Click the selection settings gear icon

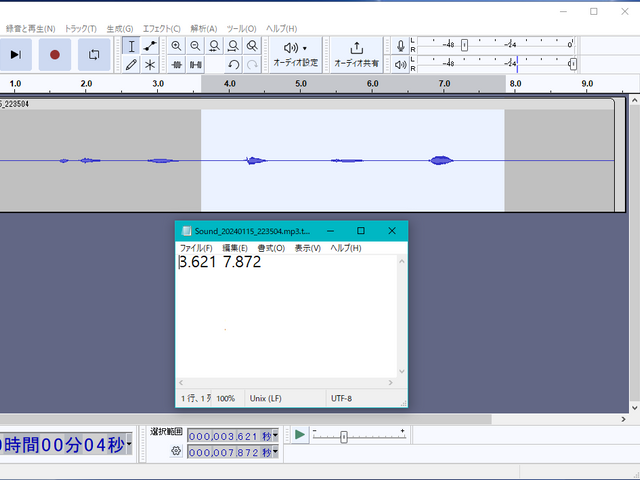tap(176, 451)
